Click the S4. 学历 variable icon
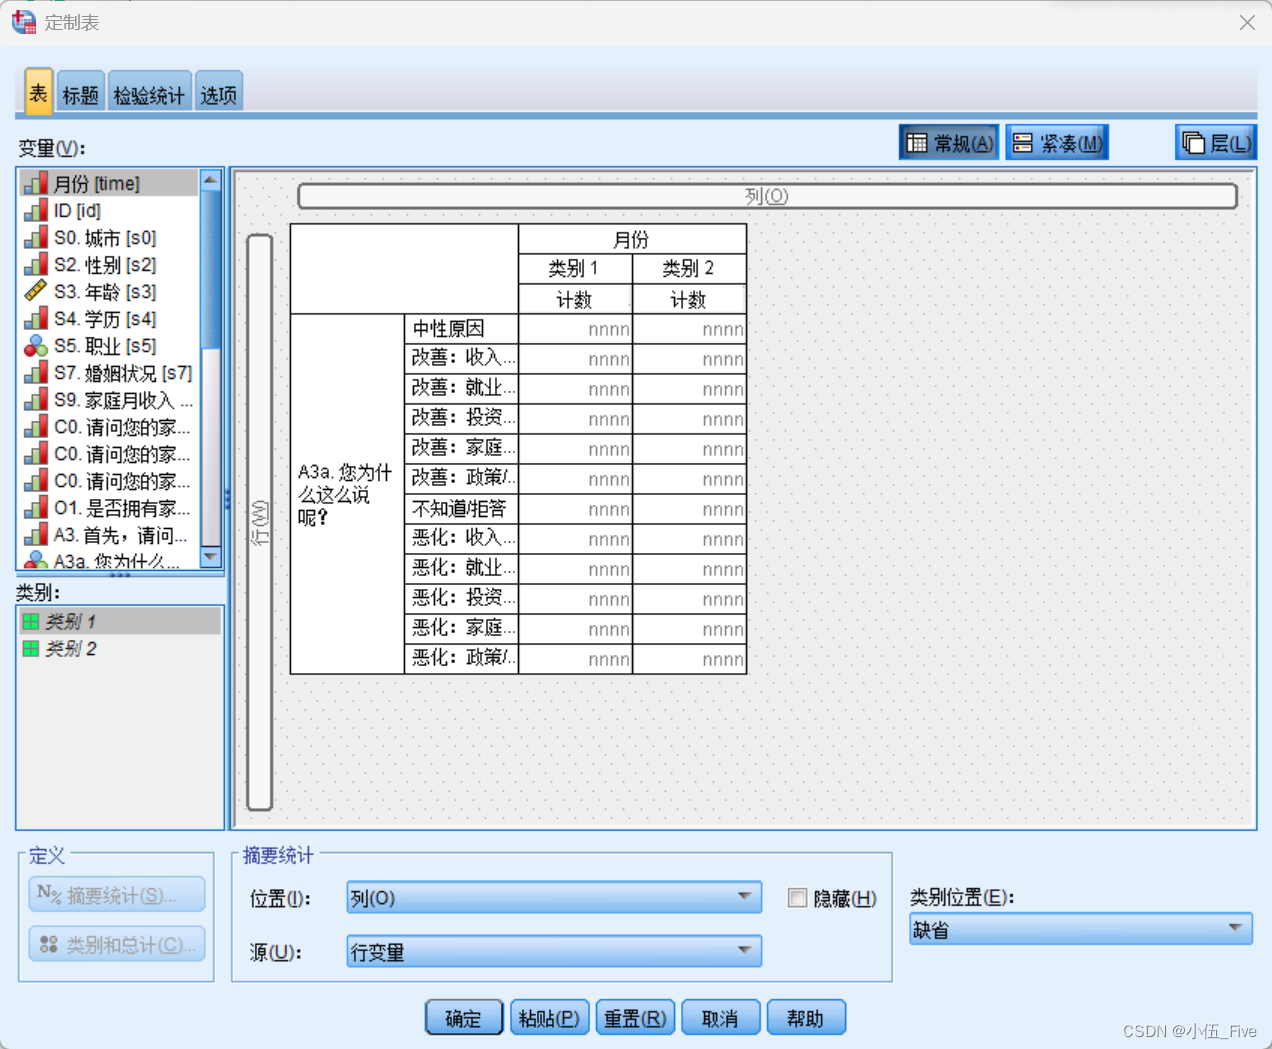Screen dimensions: 1272x1049 click(x=35, y=318)
